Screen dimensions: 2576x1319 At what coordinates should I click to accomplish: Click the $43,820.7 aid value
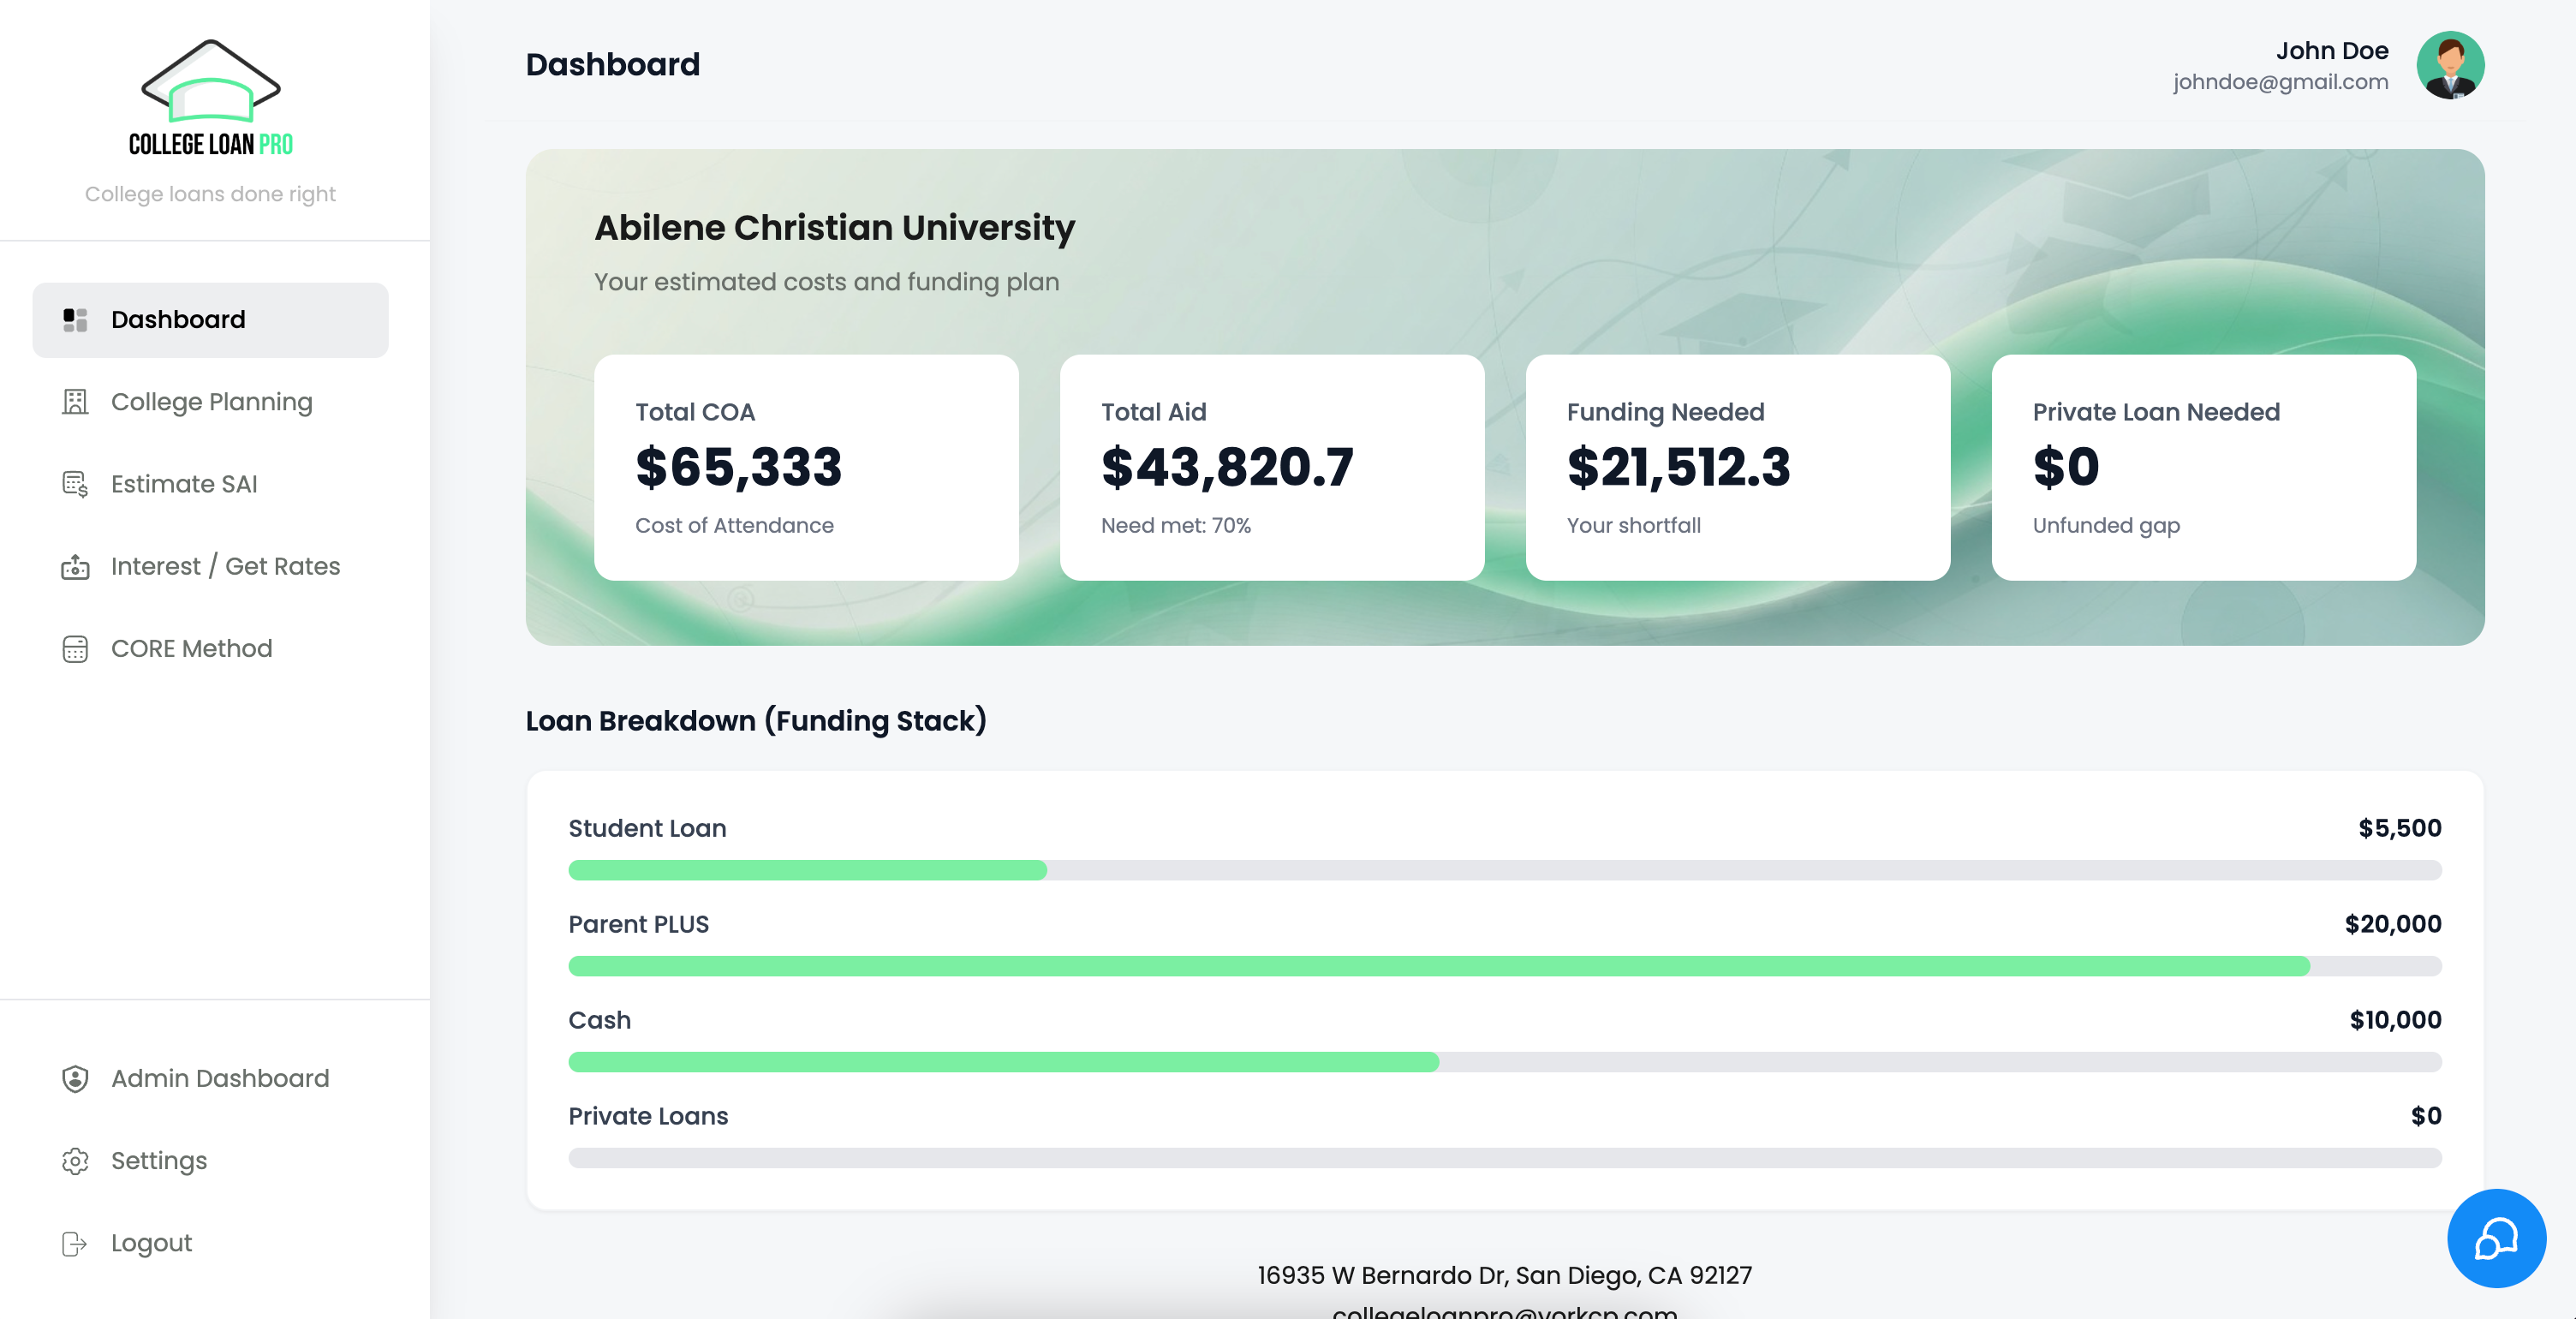pos(1227,467)
